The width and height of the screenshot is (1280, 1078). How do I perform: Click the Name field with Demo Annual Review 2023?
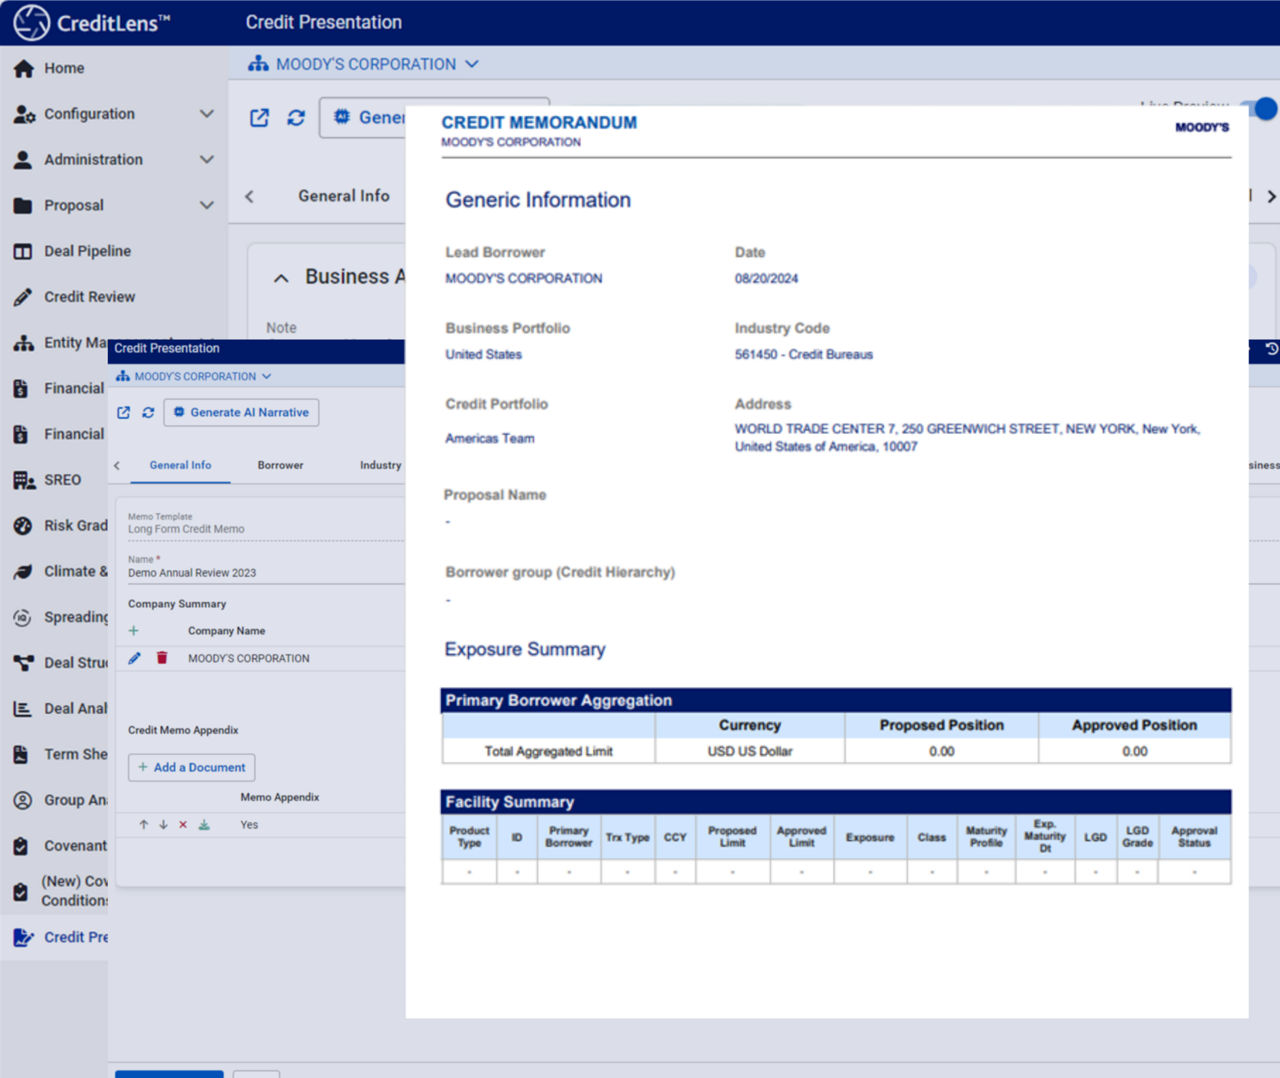tap(192, 573)
